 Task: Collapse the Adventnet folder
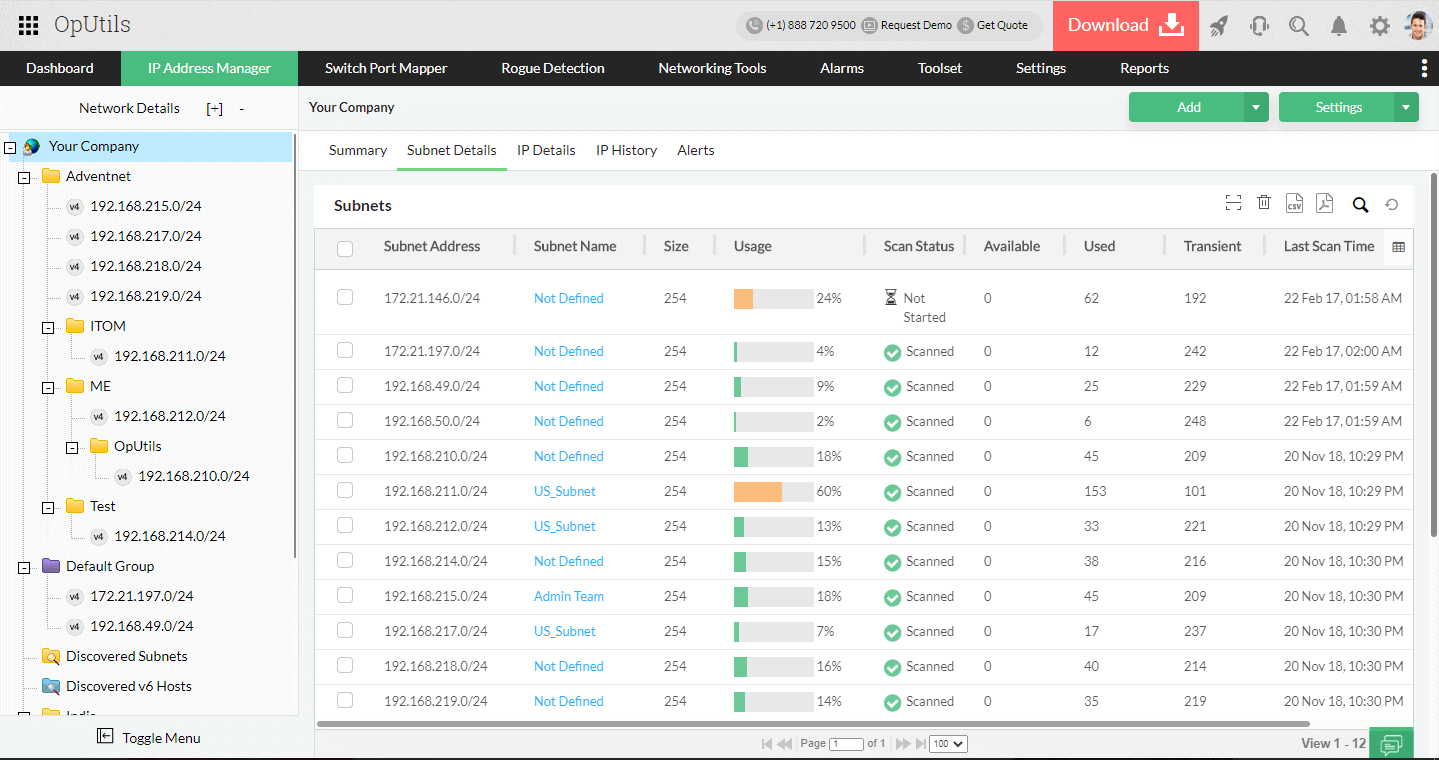pyautogui.click(x=24, y=178)
